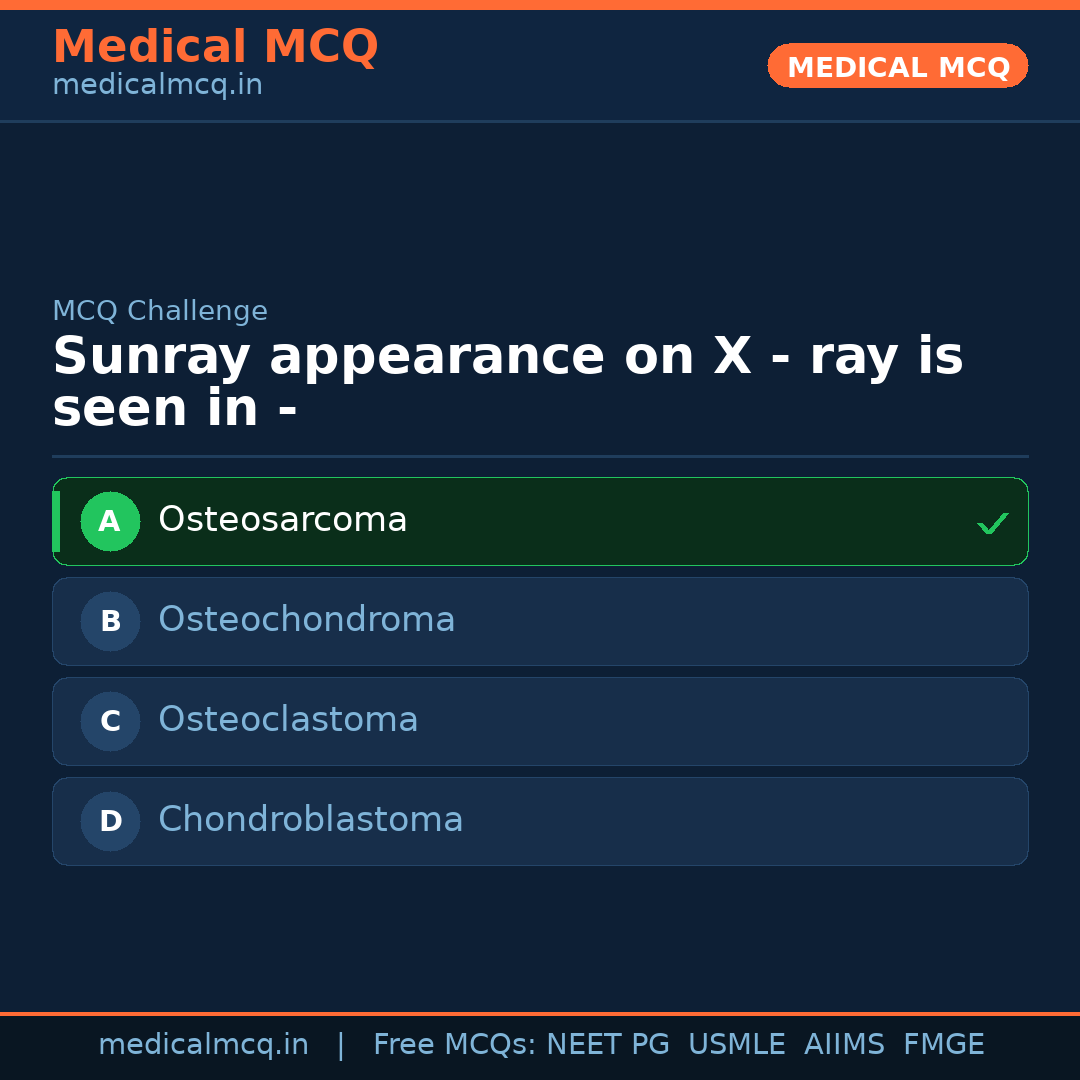The image size is (1080, 1080).
Task: Select the Osteochondroma answer option
Action: click(x=540, y=621)
